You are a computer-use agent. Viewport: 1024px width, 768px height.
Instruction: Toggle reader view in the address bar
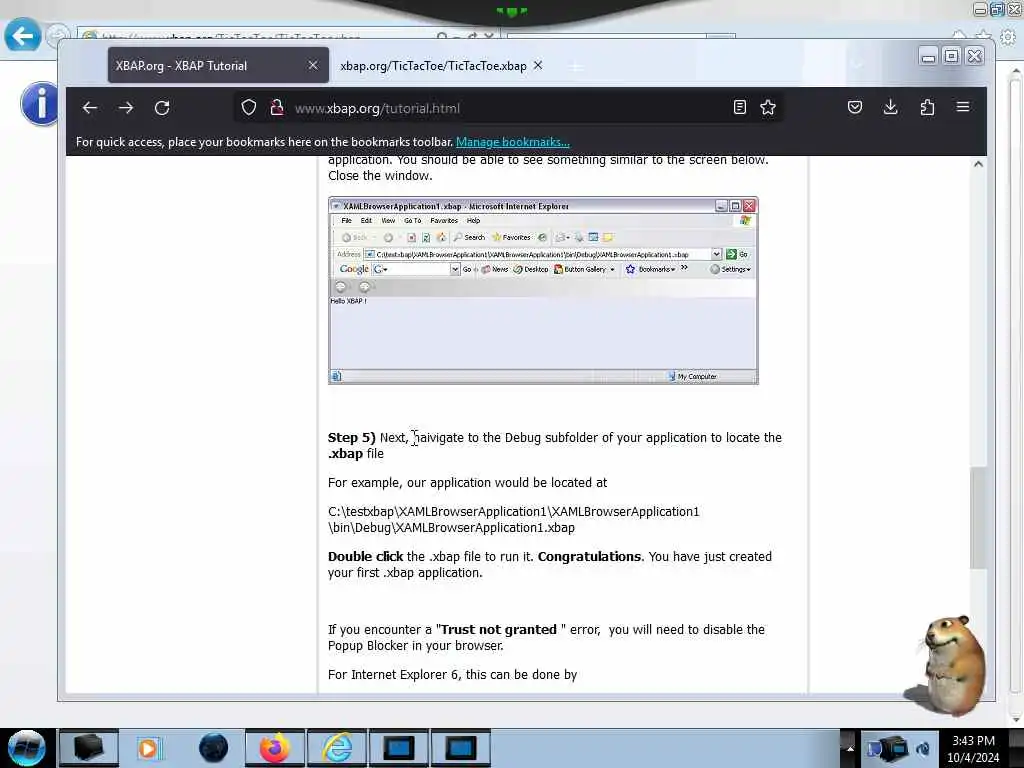(739, 108)
